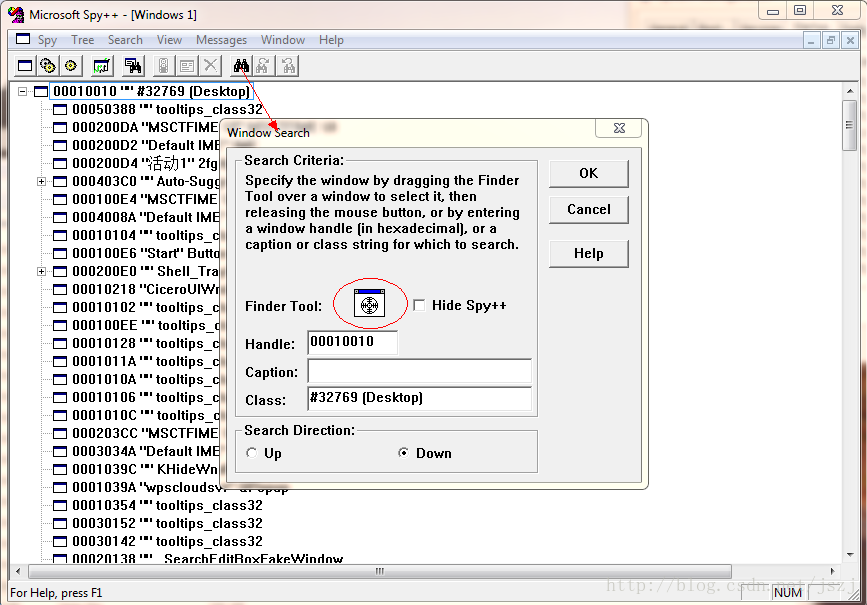Open the Help menu in the menu bar

pos(331,40)
